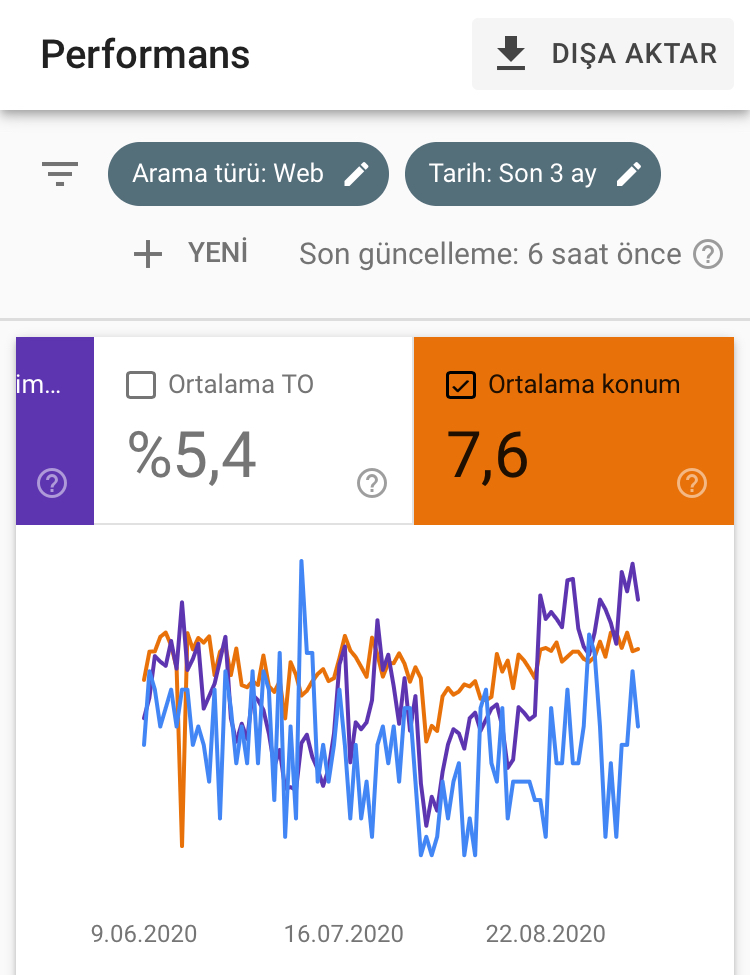Click the download arrow icon

pos(511,53)
